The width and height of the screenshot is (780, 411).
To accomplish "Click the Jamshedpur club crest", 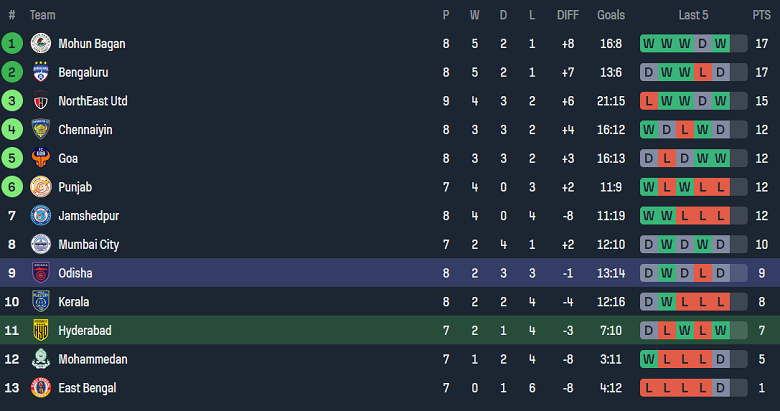I will tap(41, 216).
